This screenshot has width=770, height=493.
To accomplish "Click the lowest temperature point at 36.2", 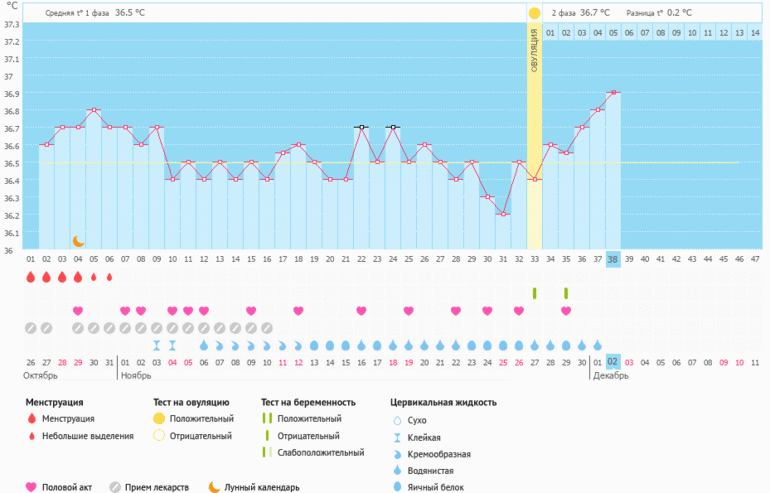I will pyautogui.click(x=503, y=214).
